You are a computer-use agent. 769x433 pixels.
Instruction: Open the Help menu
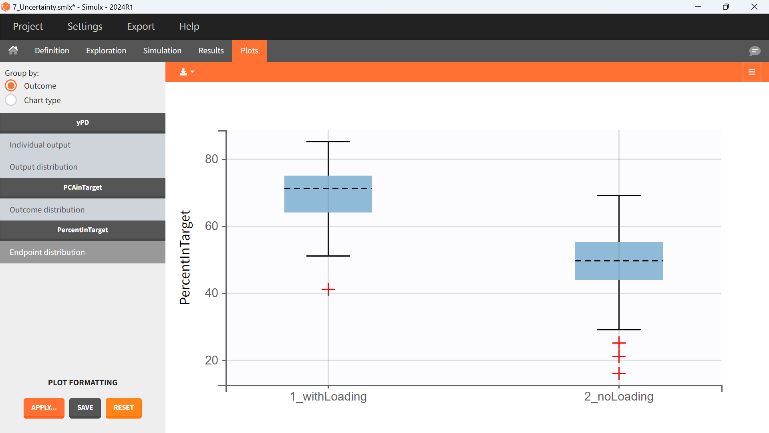point(189,27)
